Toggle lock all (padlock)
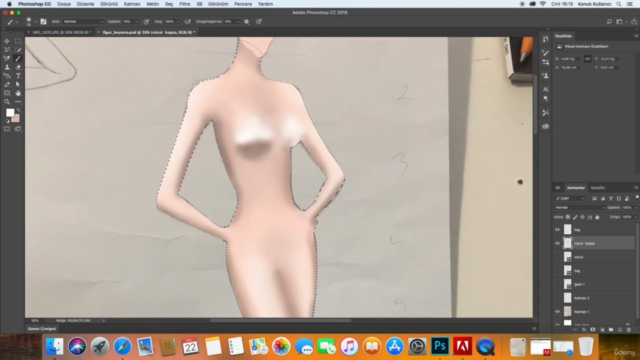640x360 pixels. click(597, 217)
